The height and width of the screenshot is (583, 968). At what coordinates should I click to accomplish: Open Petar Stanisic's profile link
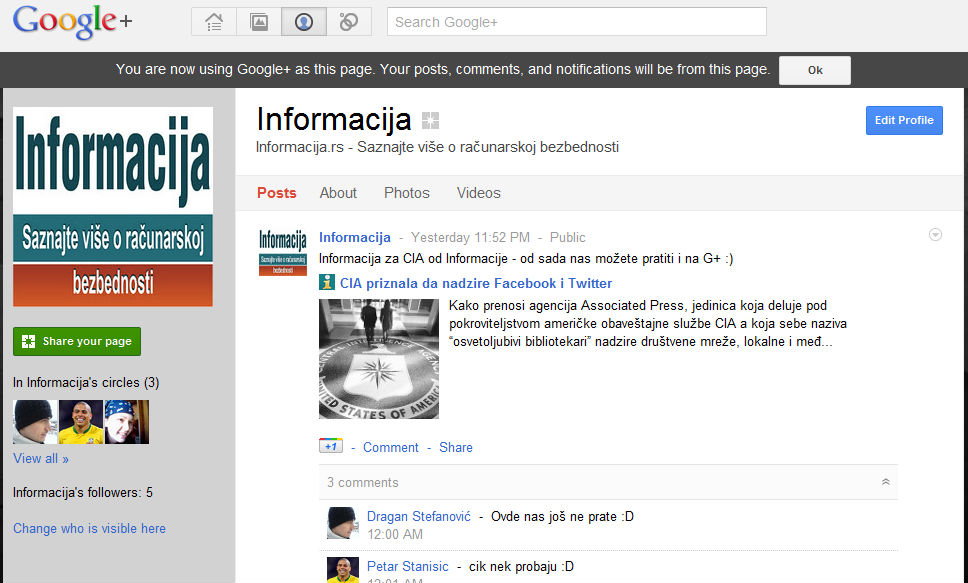pos(407,566)
